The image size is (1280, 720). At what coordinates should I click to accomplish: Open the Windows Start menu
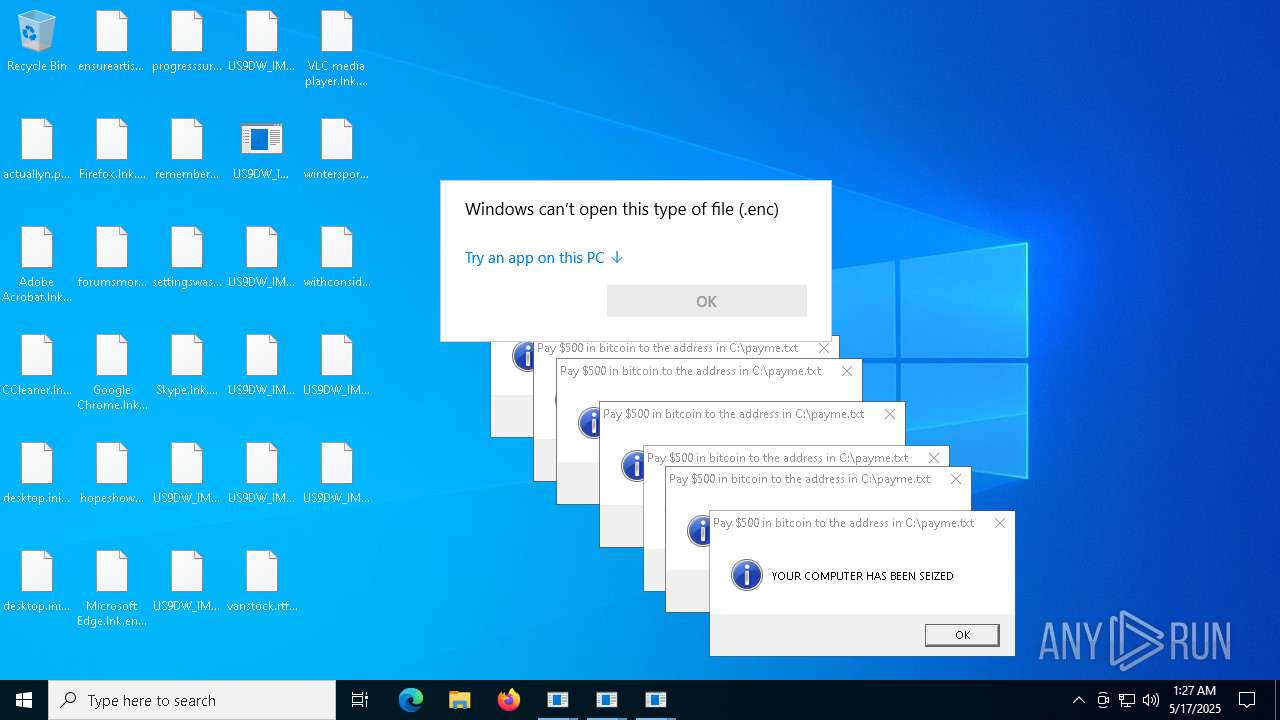click(24, 700)
